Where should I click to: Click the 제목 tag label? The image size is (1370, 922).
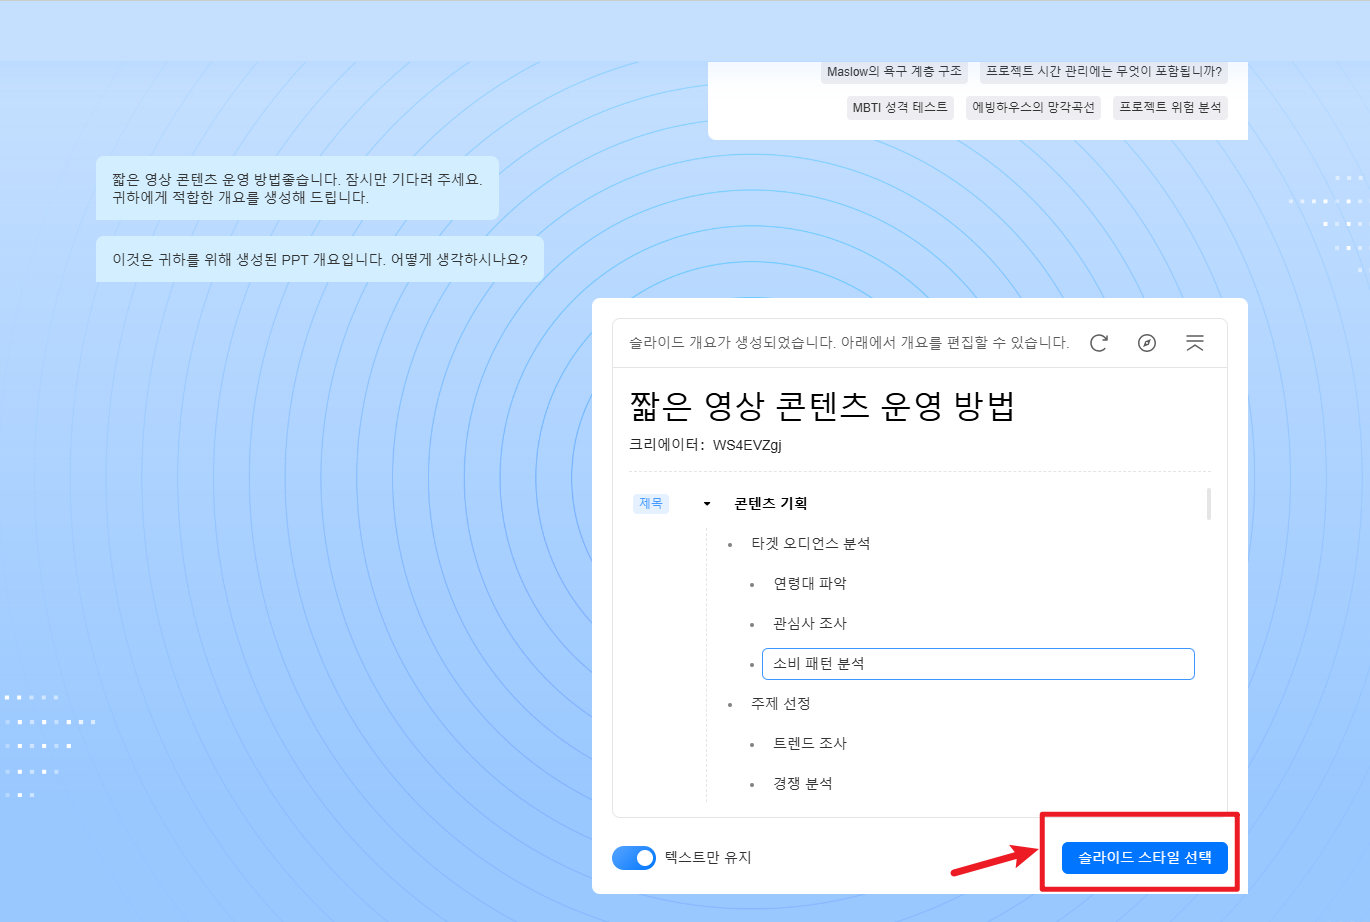point(651,504)
